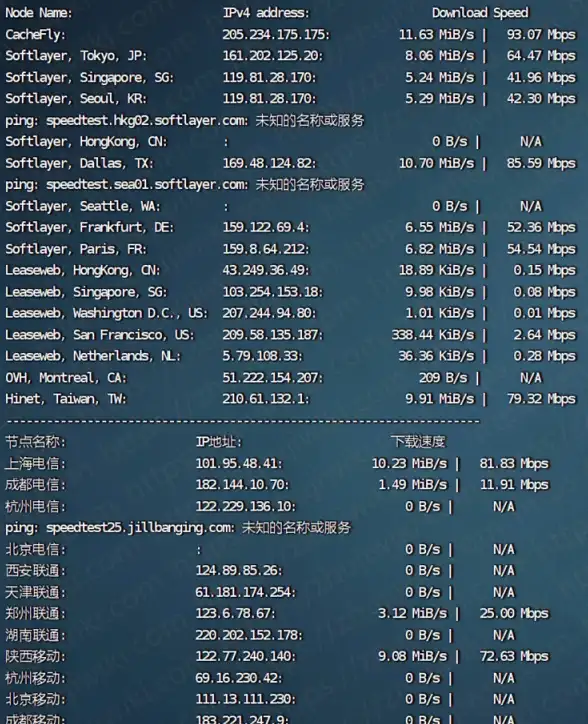Click the Hinet, Taiwan, TW row
The image size is (588, 724).
[291, 399]
